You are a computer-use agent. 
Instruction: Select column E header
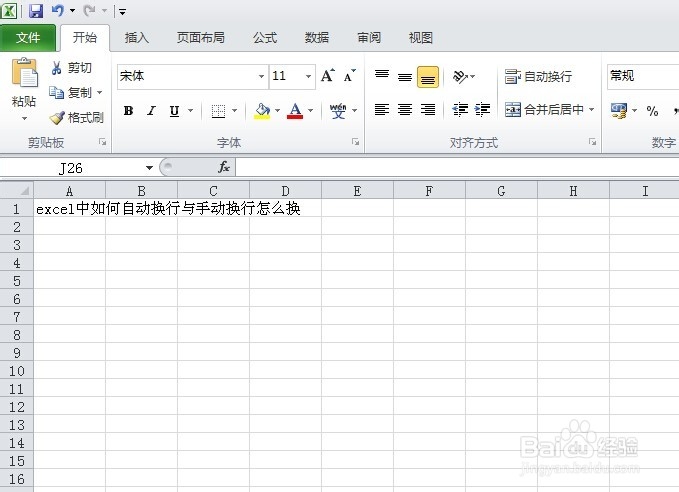357,191
